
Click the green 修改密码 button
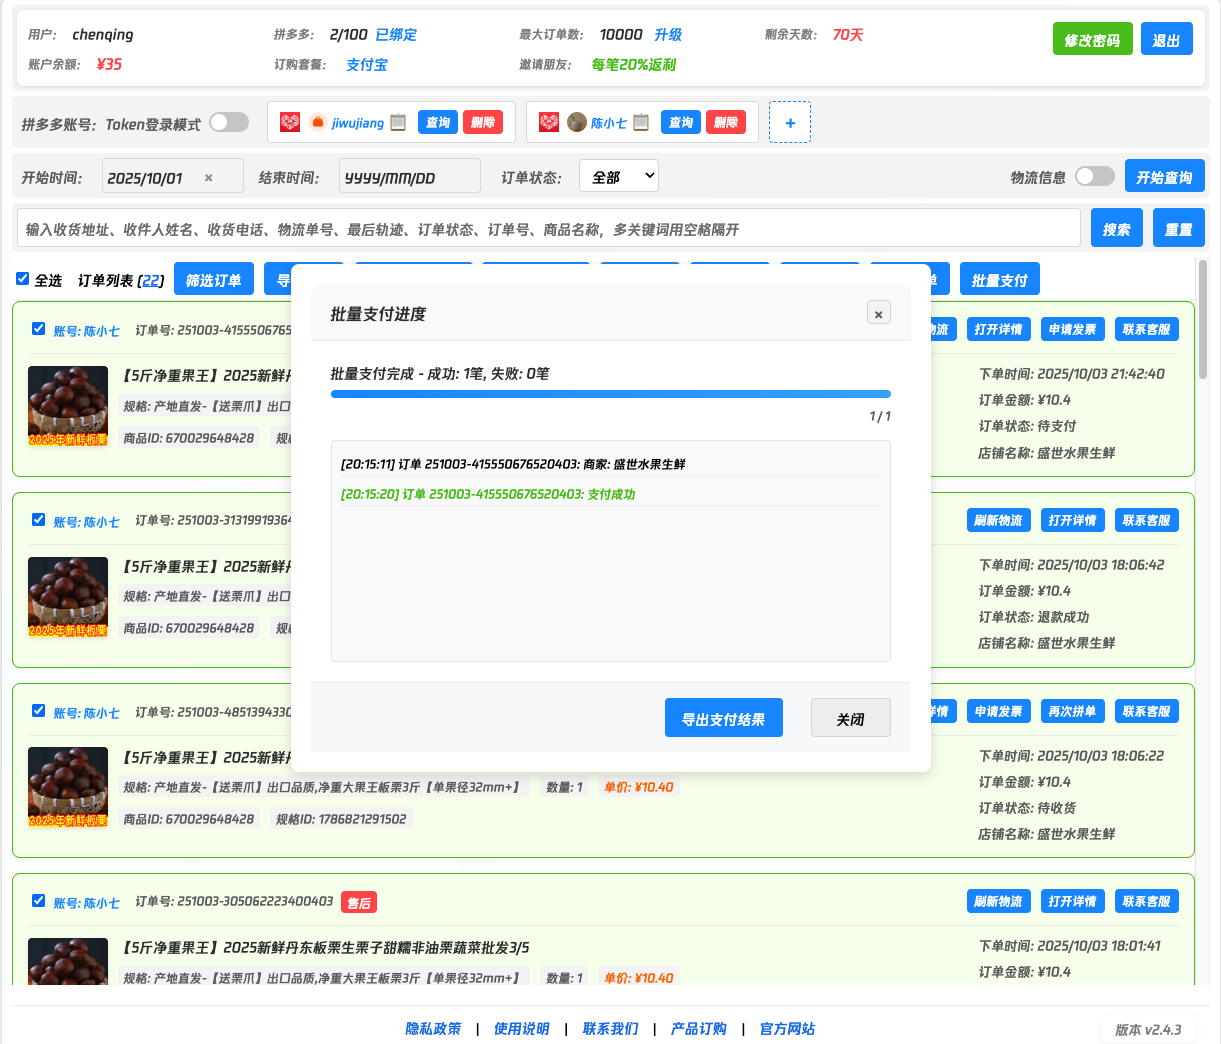tap(1092, 39)
